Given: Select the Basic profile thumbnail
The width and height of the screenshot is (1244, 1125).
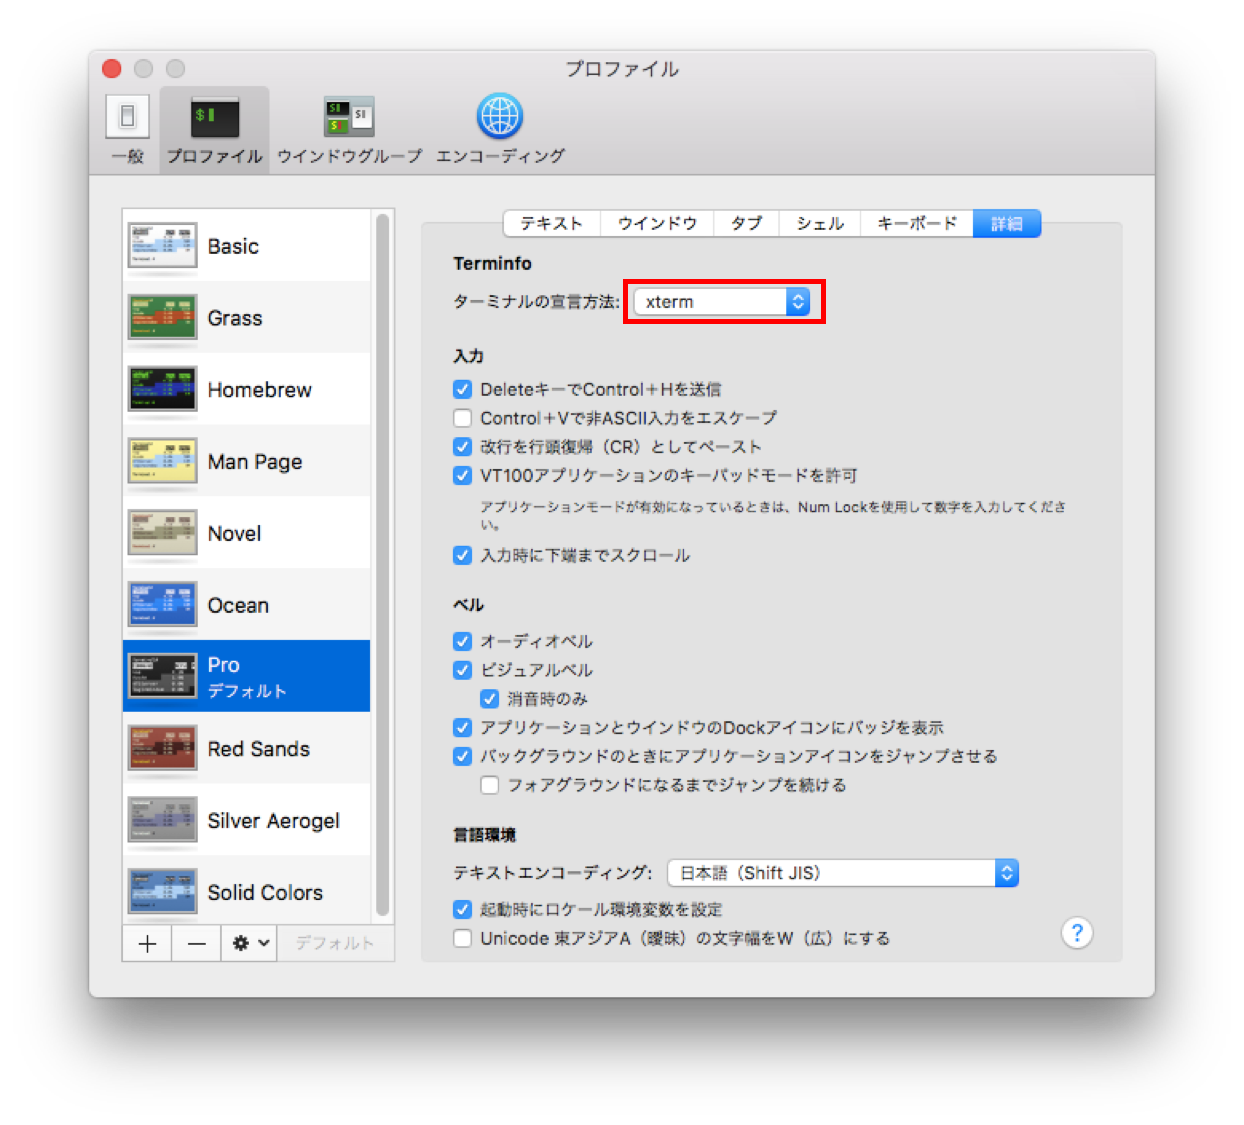Looking at the screenshot, I should (x=162, y=246).
